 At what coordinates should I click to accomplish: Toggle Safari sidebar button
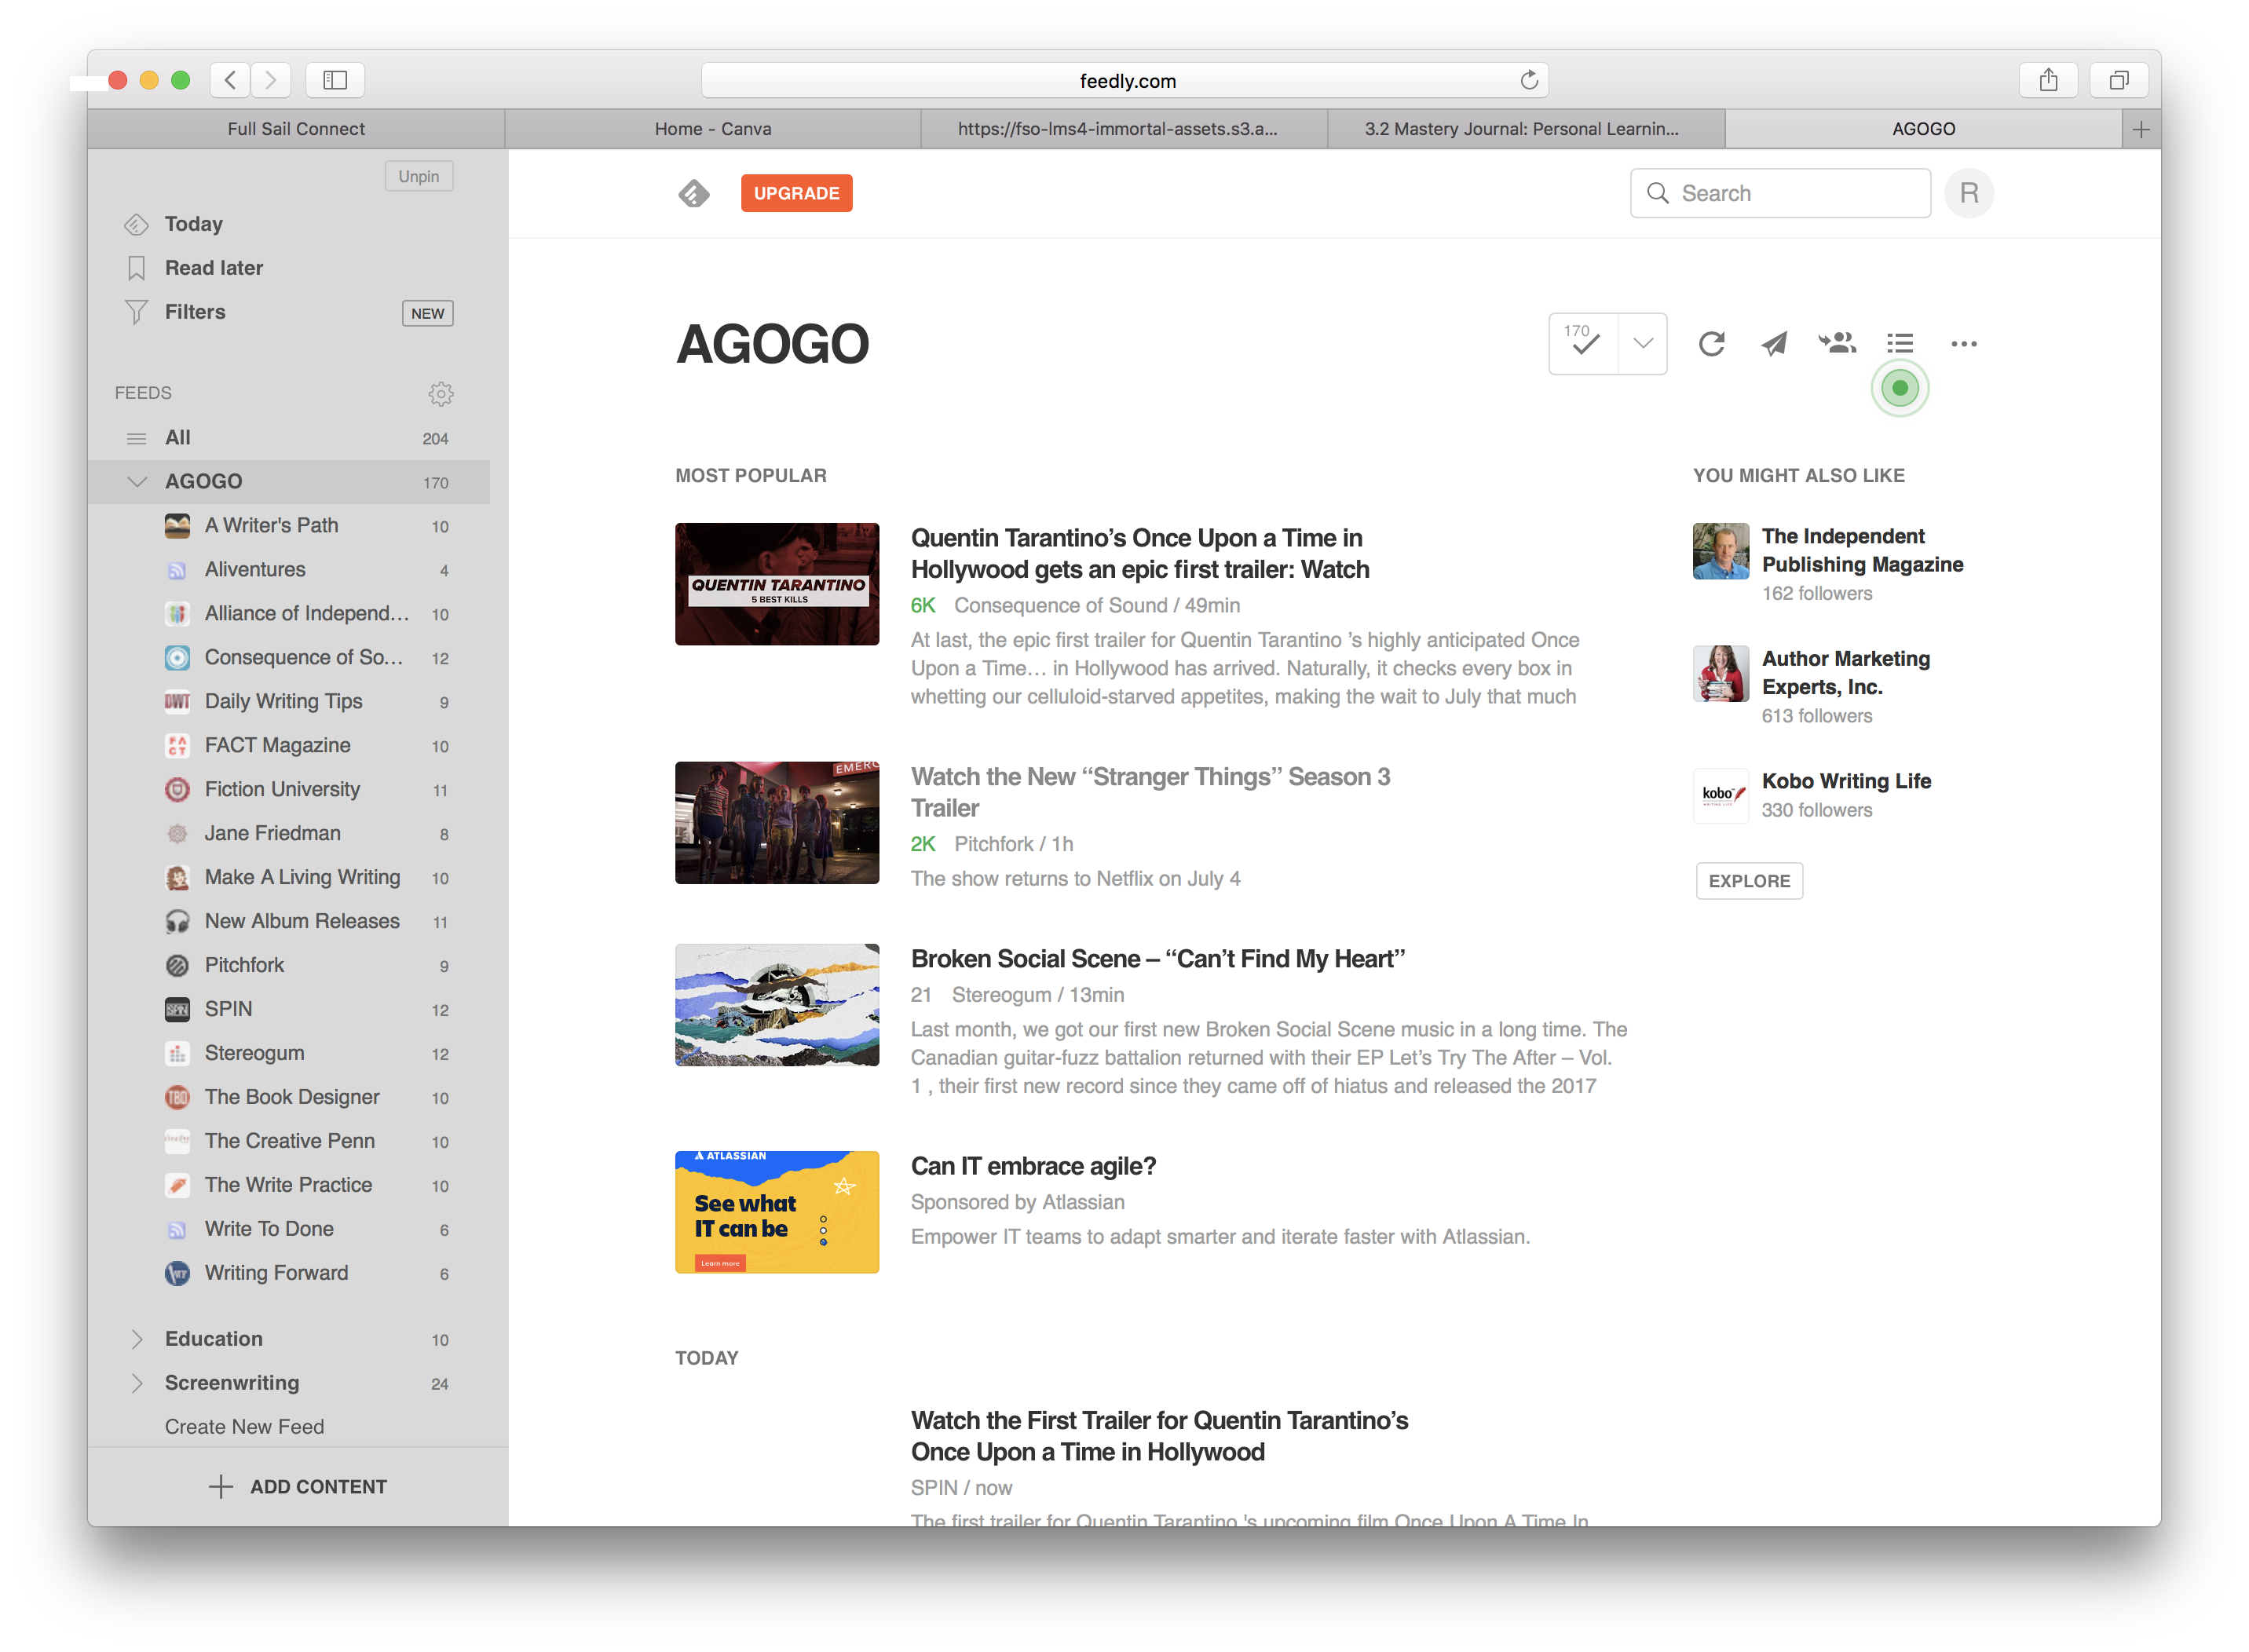click(335, 80)
